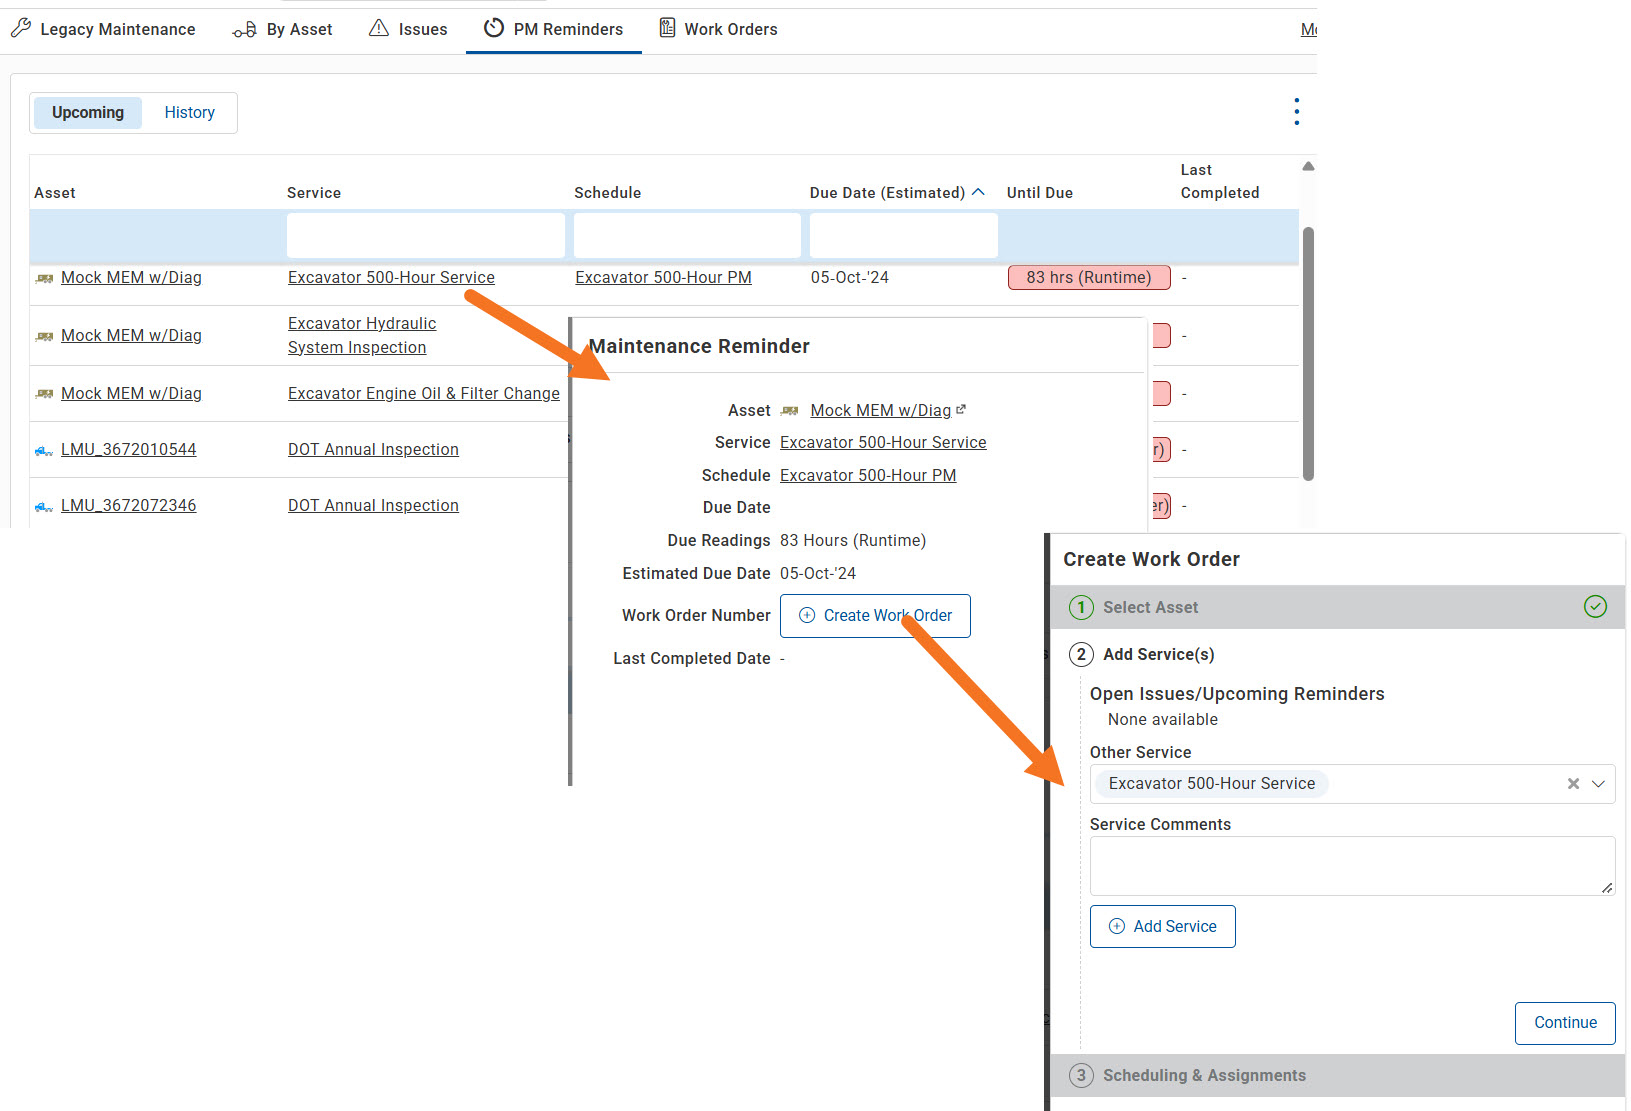The width and height of the screenshot is (1631, 1111).
Task: Click the PM Reminders clock icon
Action: pos(494,28)
